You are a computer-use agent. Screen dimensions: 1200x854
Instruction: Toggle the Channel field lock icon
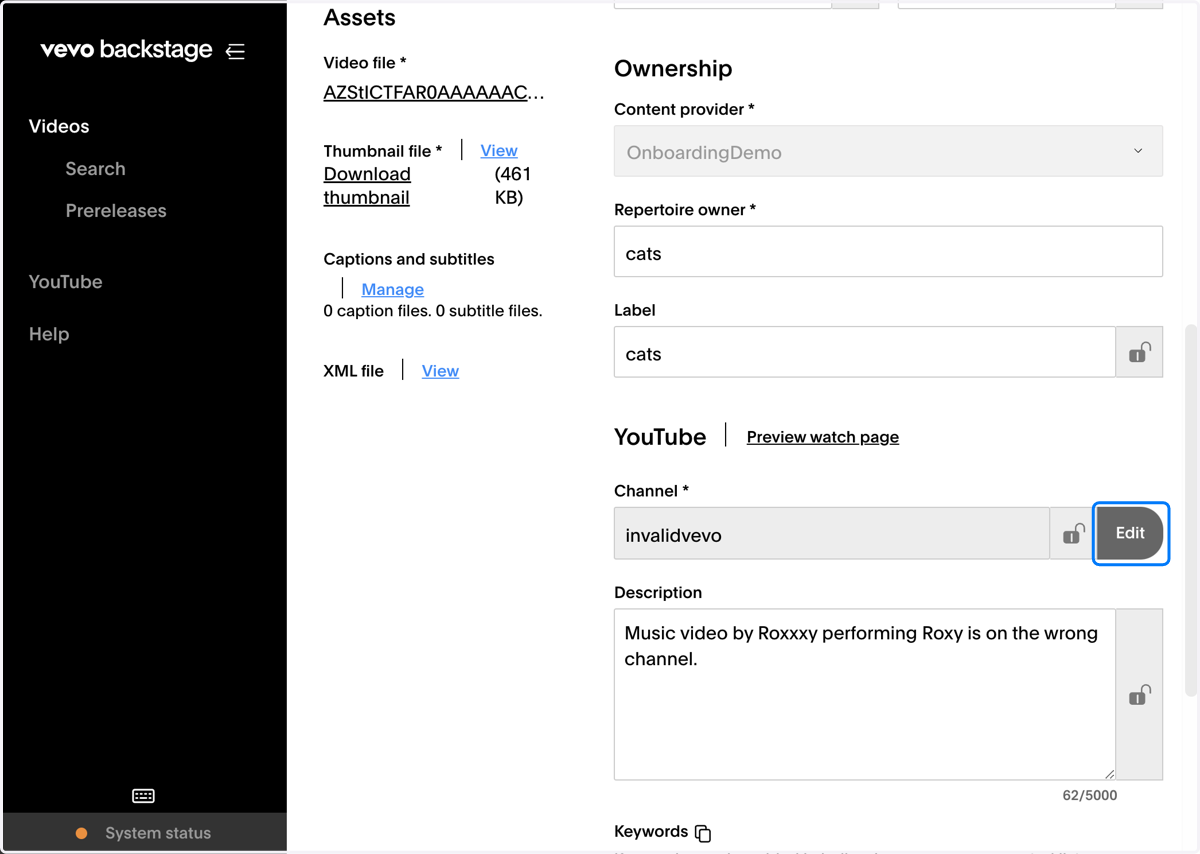click(1073, 533)
